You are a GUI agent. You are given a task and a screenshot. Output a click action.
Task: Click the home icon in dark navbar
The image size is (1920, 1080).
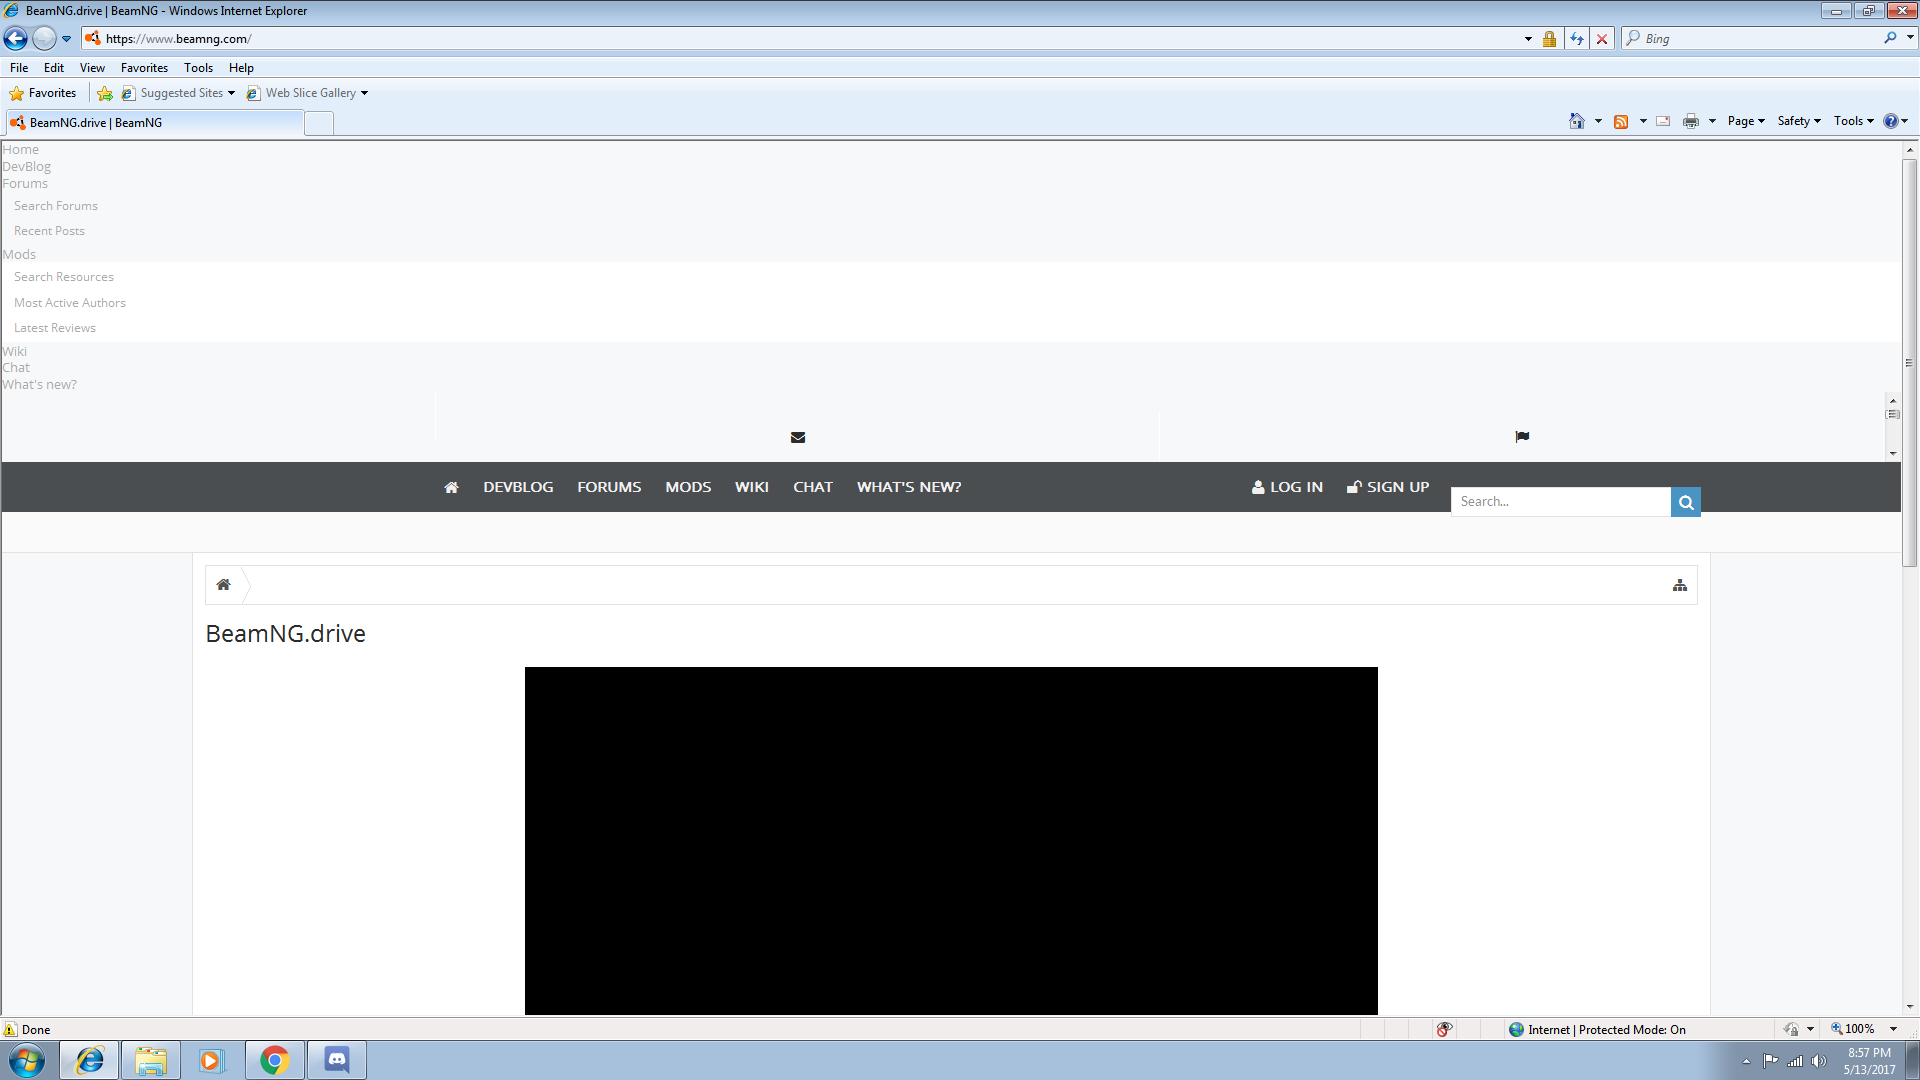(451, 487)
